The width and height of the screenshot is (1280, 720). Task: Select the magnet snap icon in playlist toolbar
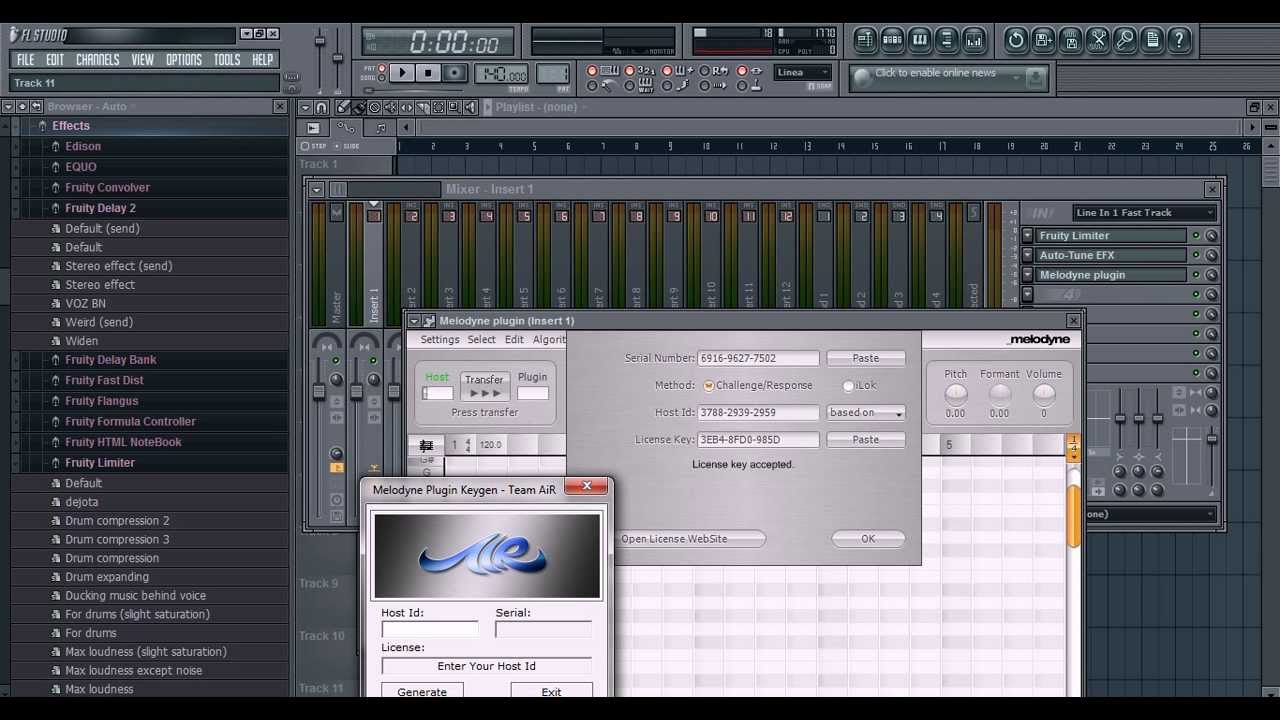point(321,107)
